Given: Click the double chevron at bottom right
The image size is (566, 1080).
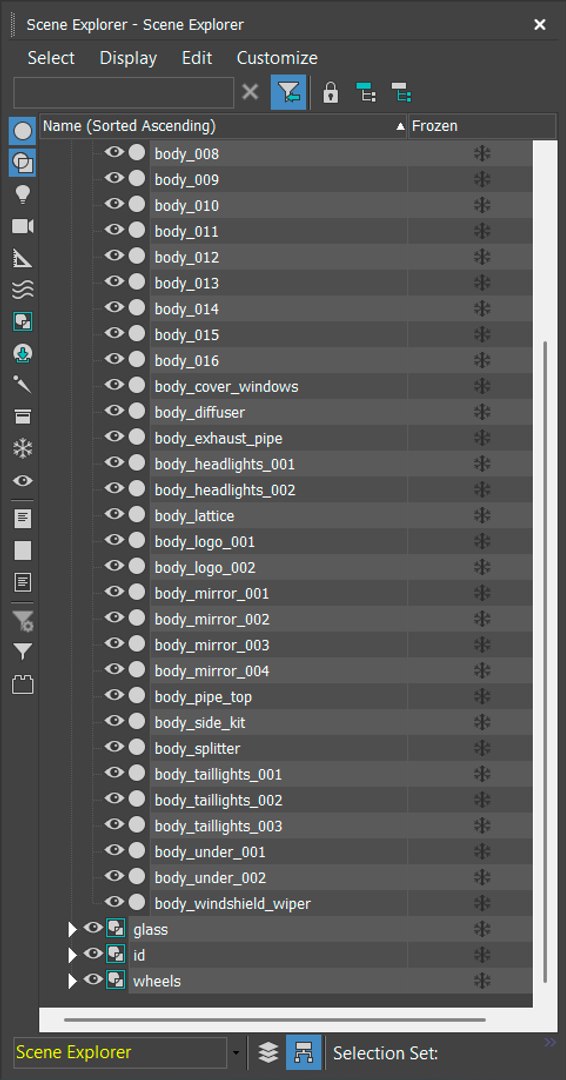Looking at the screenshot, I should click(x=550, y=1042).
